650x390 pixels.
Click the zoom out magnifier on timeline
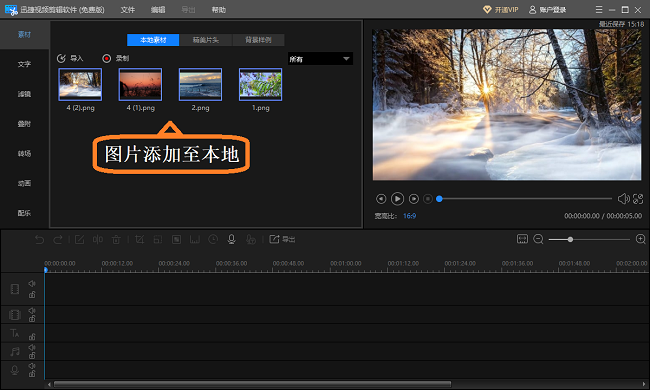538,239
